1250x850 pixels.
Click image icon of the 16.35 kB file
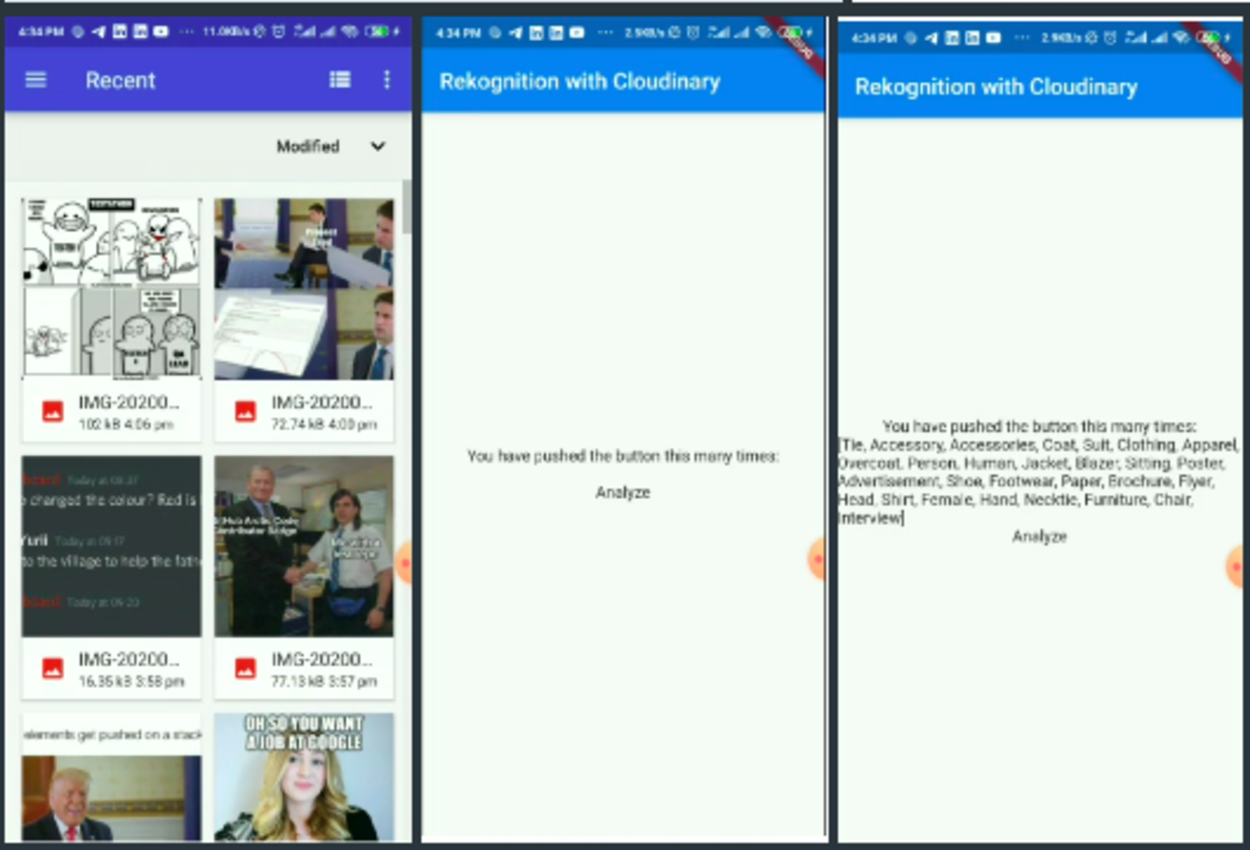[53, 668]
